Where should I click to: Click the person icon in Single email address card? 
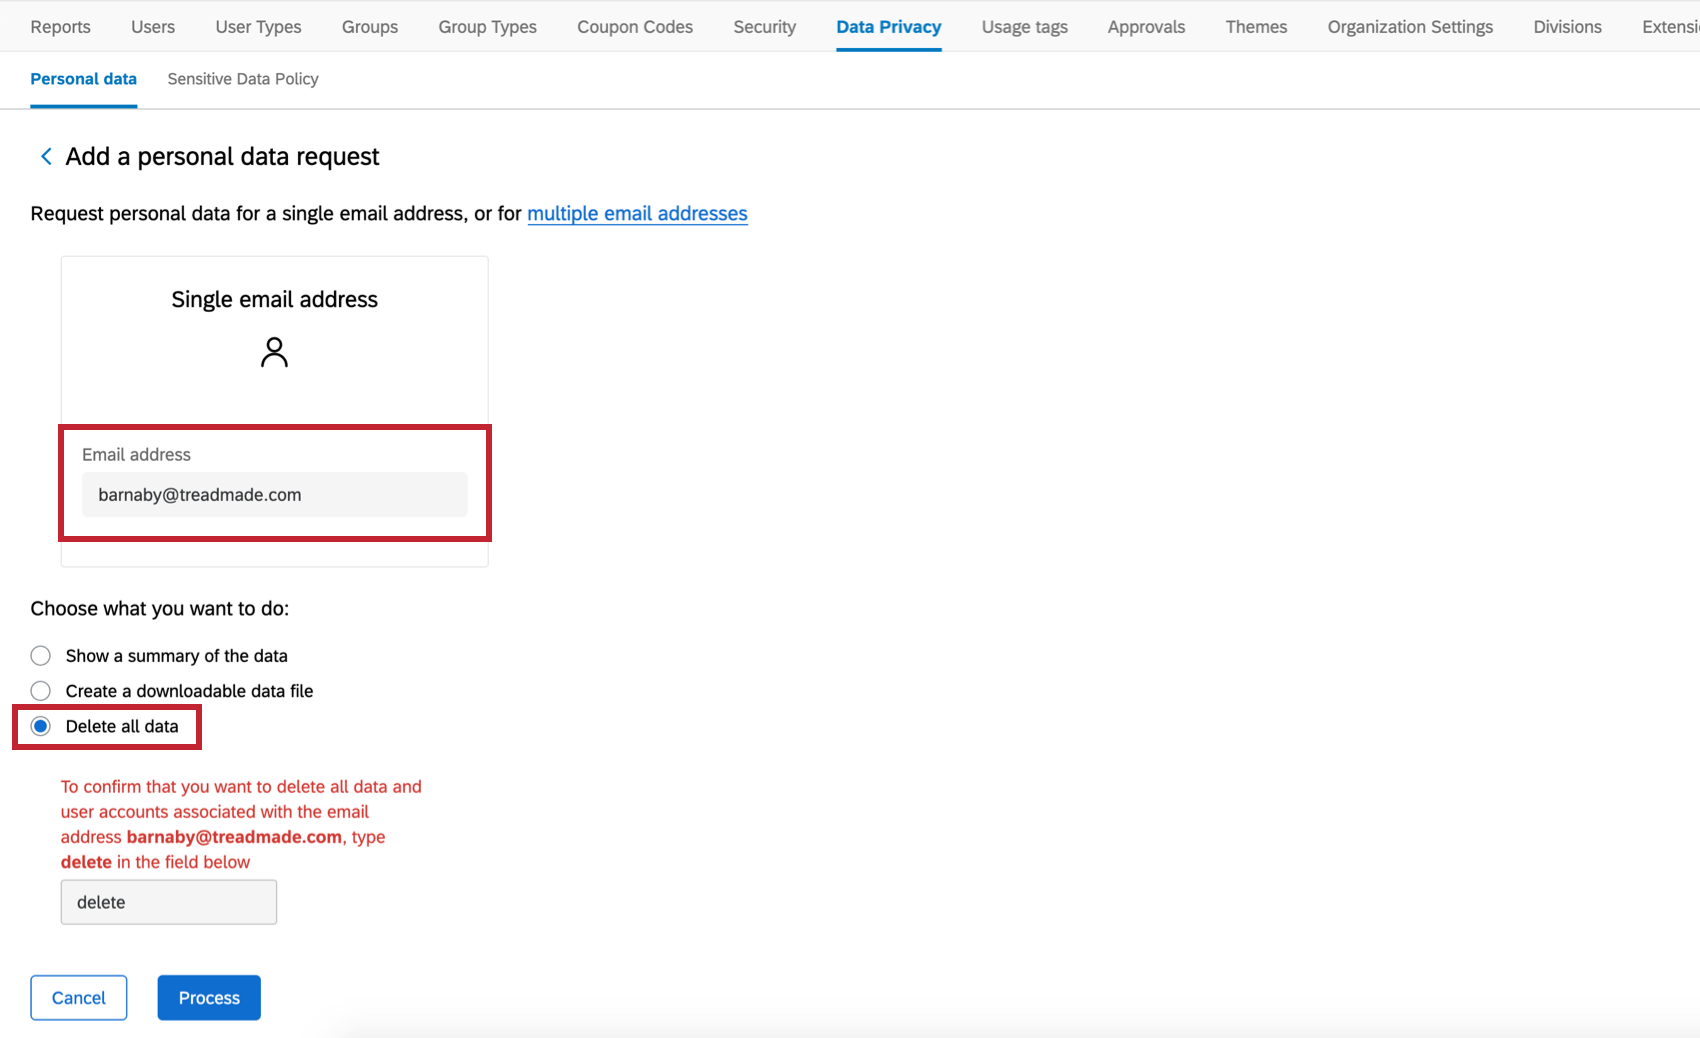pyautogui.click(x=274, y=352)
